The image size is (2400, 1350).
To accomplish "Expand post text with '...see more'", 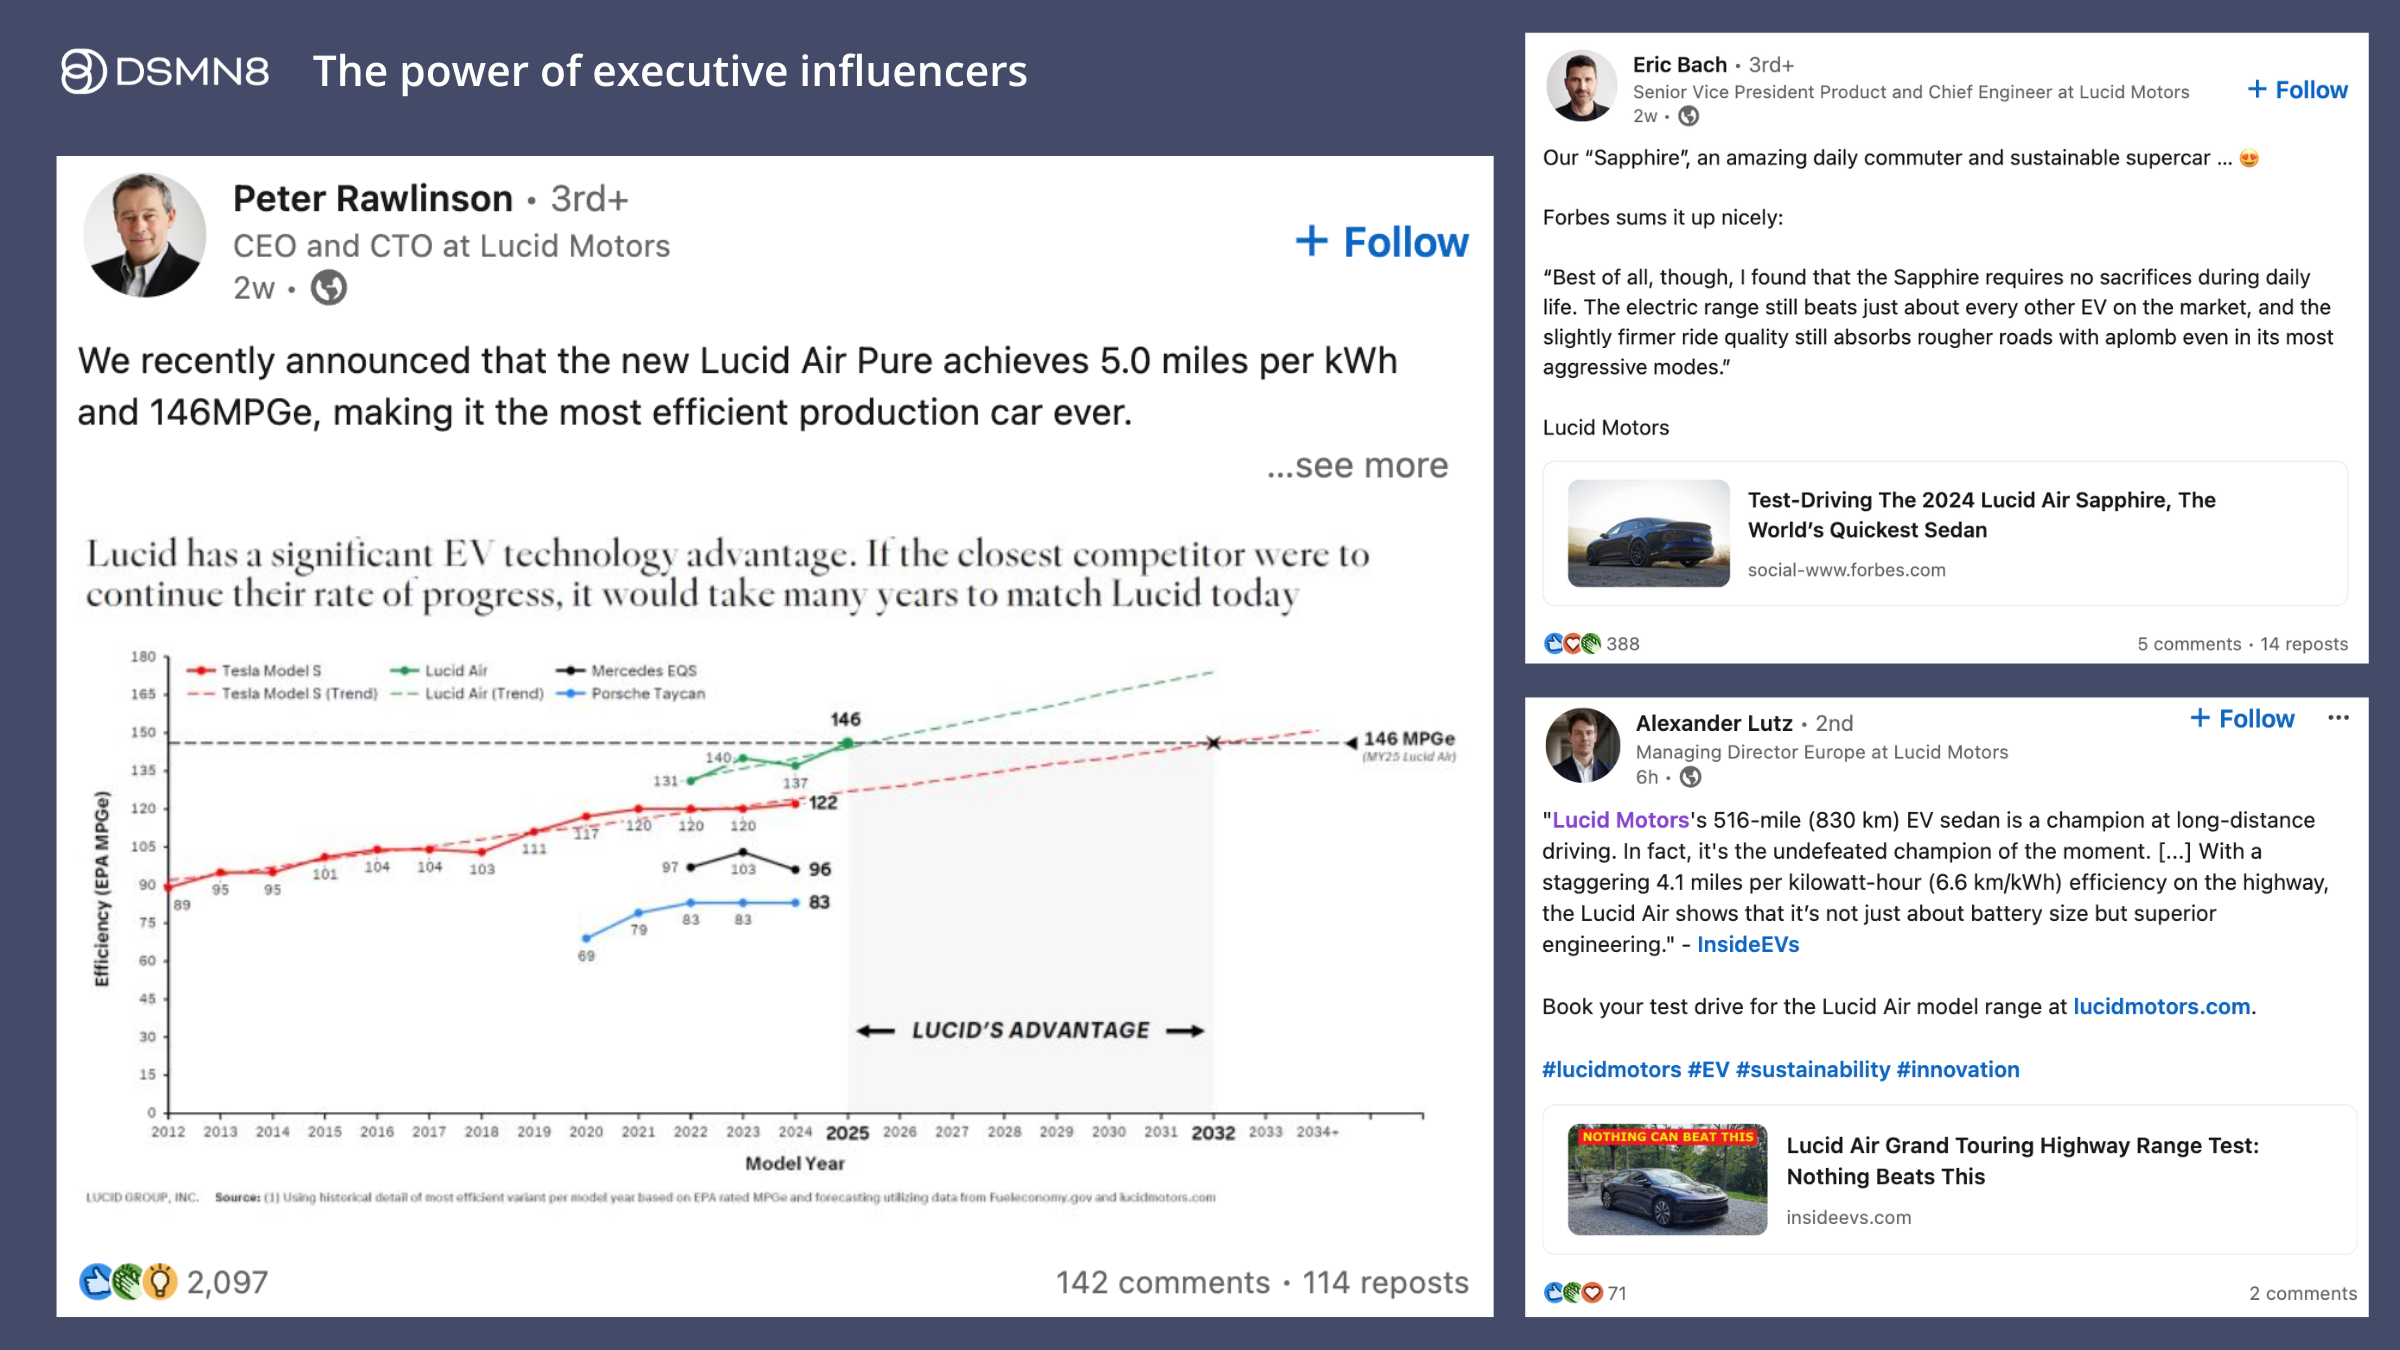I will (1357, 466).
